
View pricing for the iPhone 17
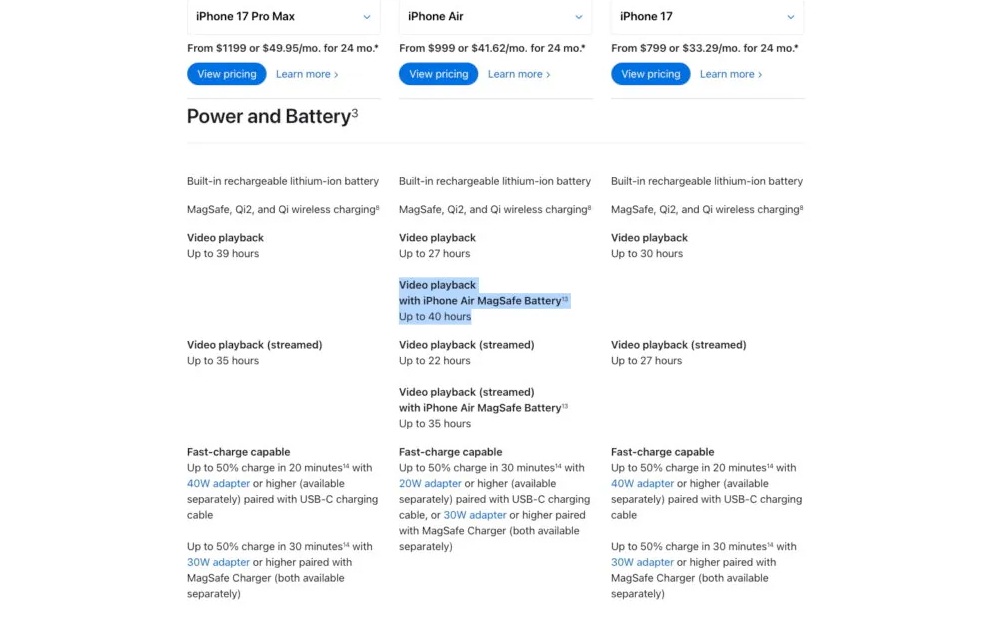click(x=651, y=74)
